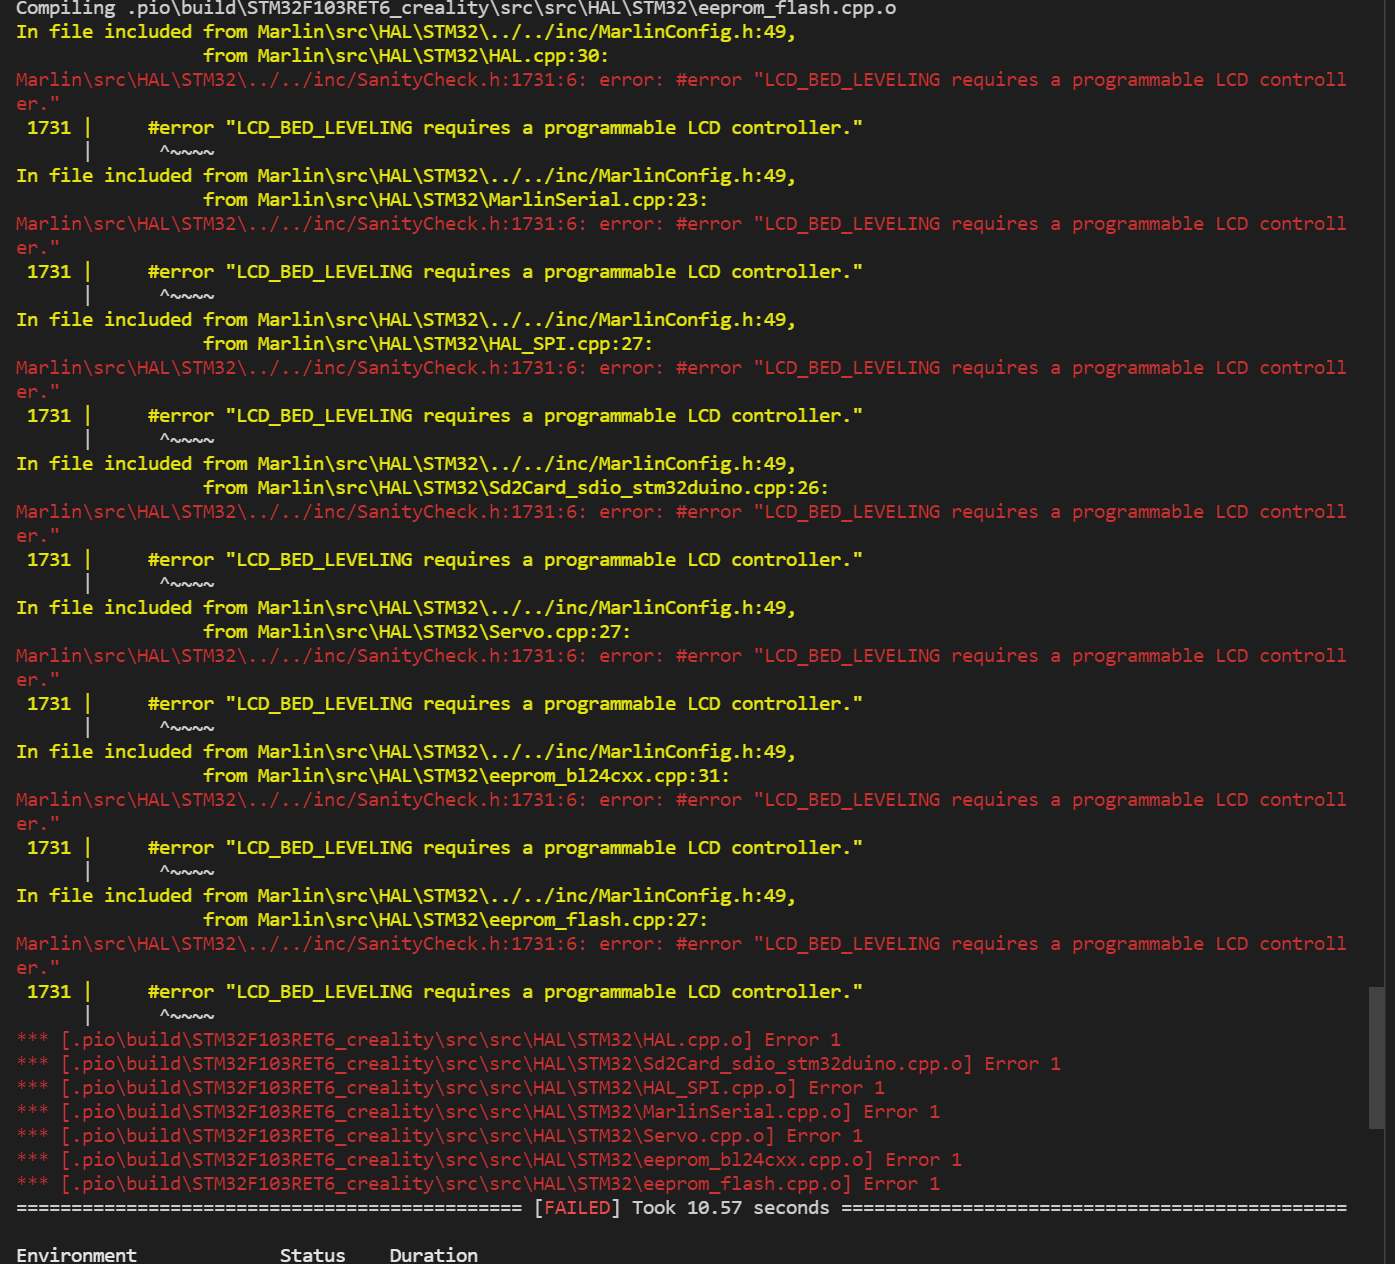Open the HAL.cpp:30 file link

click(x=430, y=56)
